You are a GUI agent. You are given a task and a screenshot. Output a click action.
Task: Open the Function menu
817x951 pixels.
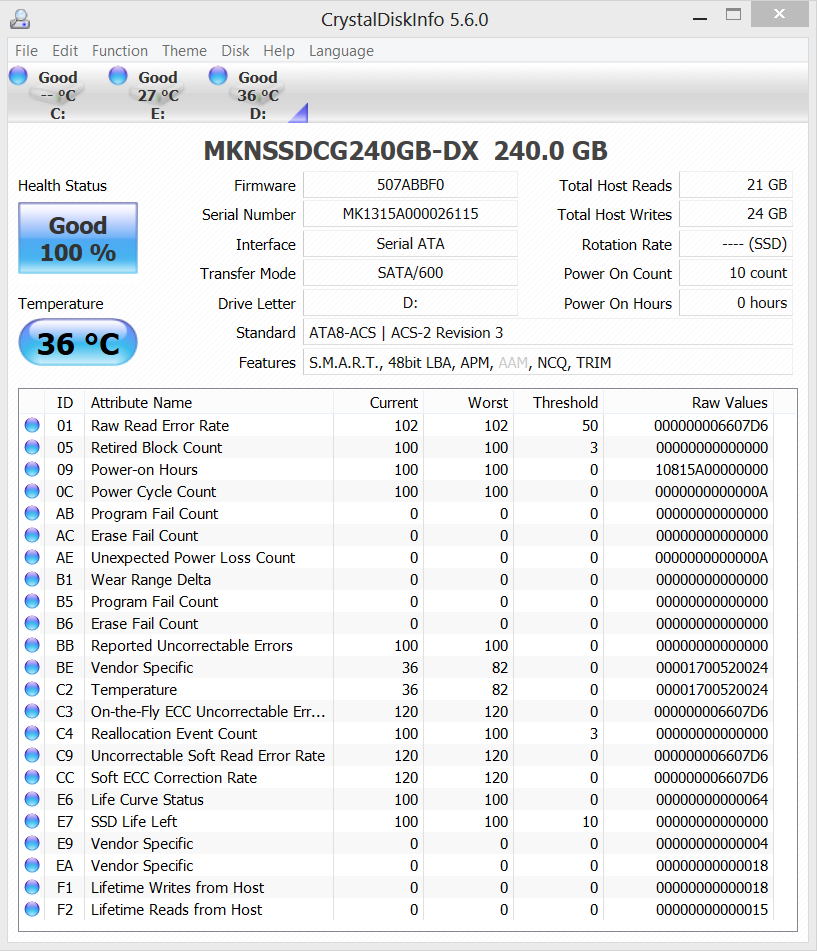119,51
